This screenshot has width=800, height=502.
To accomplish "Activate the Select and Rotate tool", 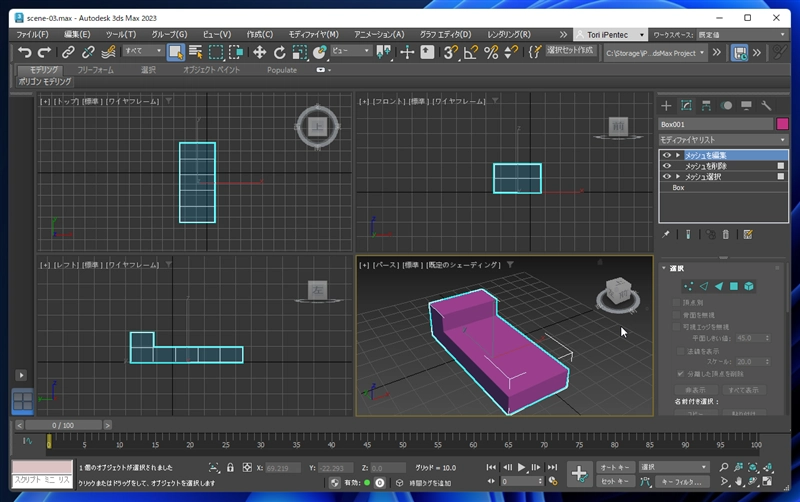I will click(279, 52).
